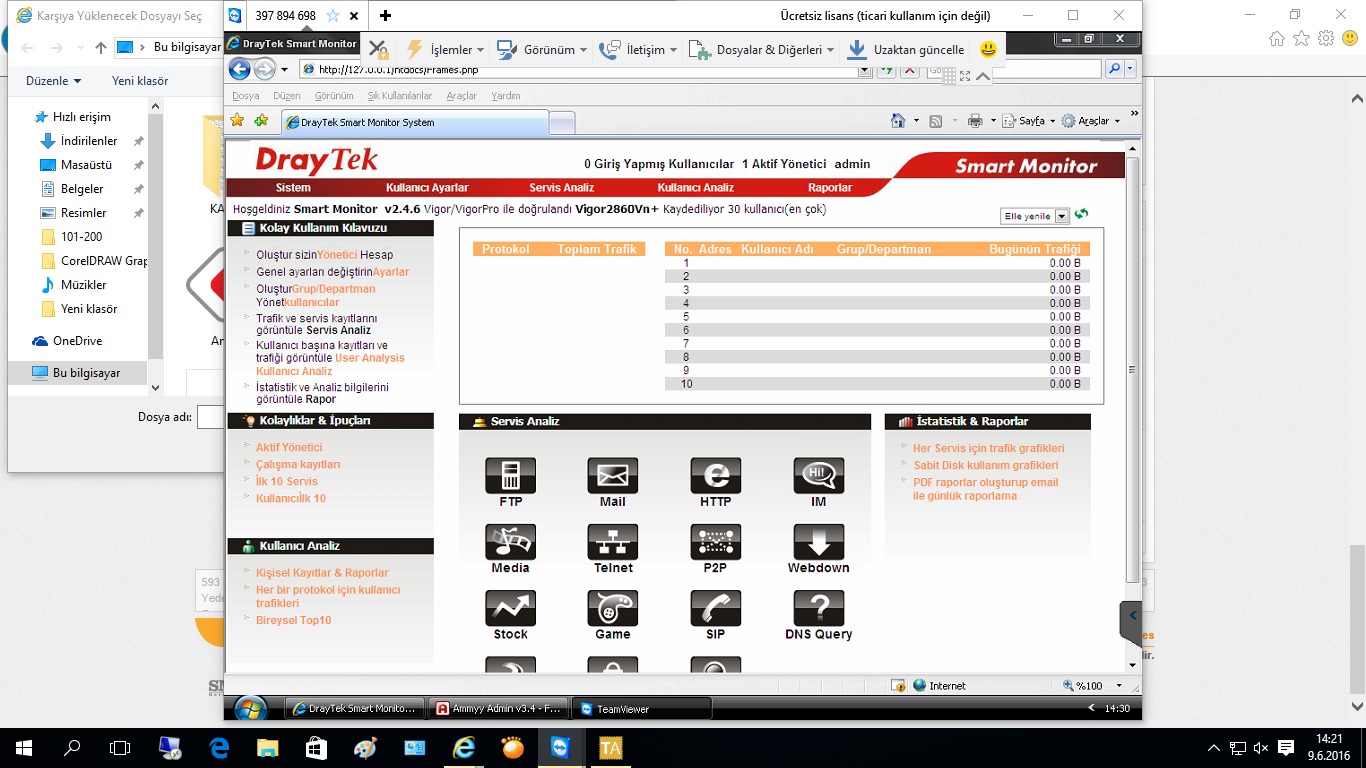This screenshot has height=768, width=1366.
Task: Select the IM service icon
Action: (818, 476)
